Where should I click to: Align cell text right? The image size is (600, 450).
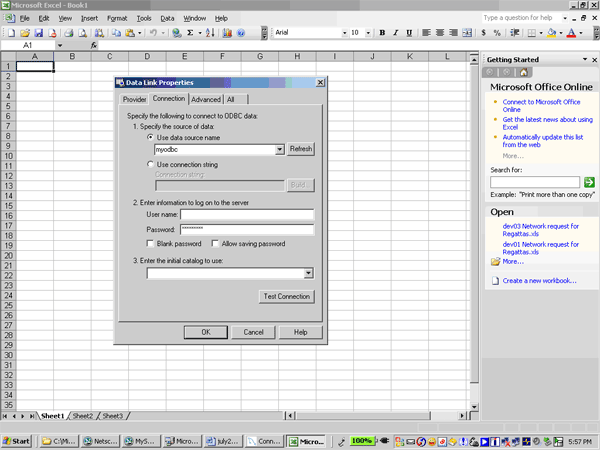(453, 33)
